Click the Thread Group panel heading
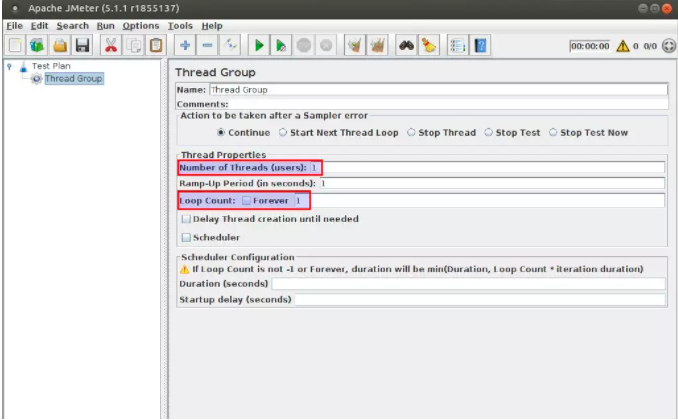 [215, 72]
